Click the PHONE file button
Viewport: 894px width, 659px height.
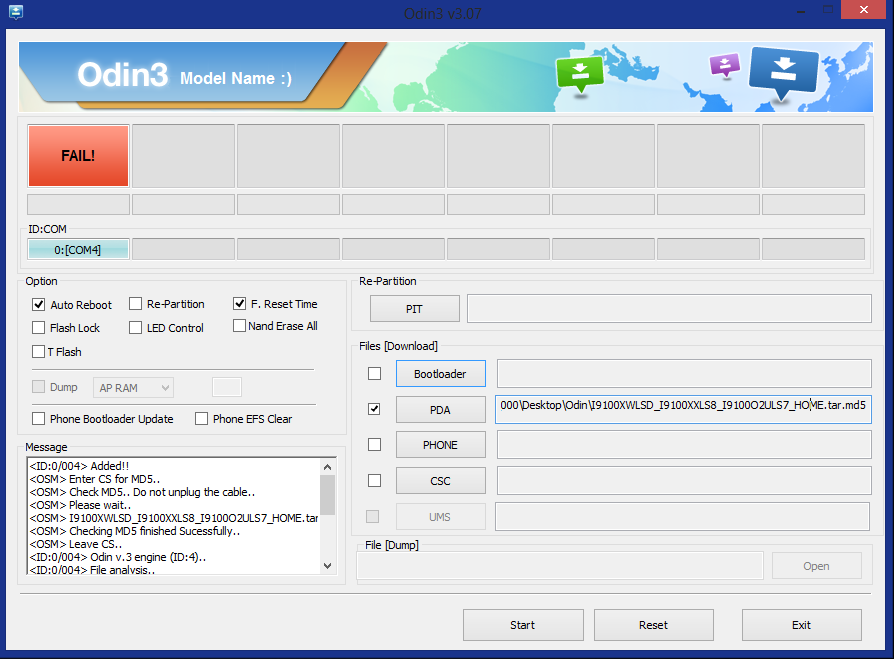click(441, 445)
